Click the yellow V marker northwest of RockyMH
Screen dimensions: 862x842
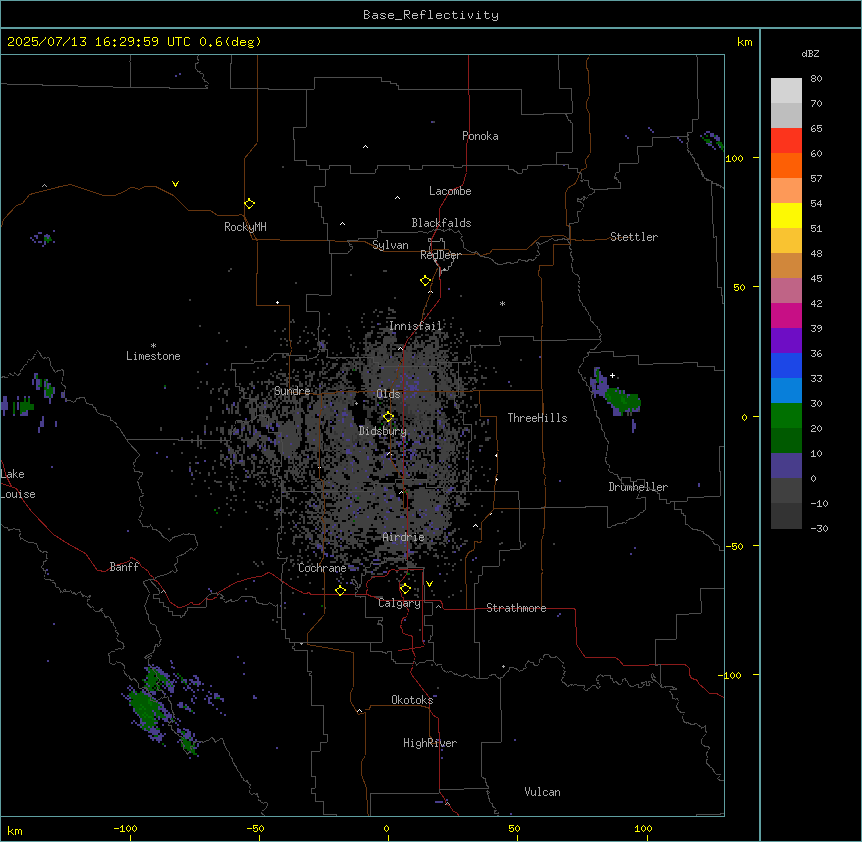pyautogui.click(x=175, y=184)
